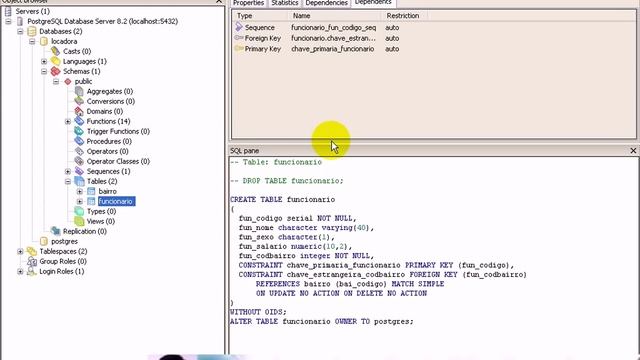Click the public schema icon

tap(68, 82)
